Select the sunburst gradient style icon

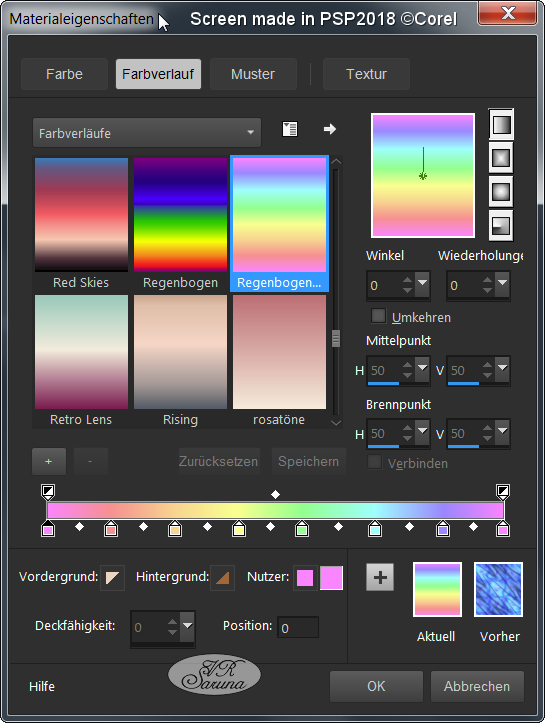tap(501, 192)
